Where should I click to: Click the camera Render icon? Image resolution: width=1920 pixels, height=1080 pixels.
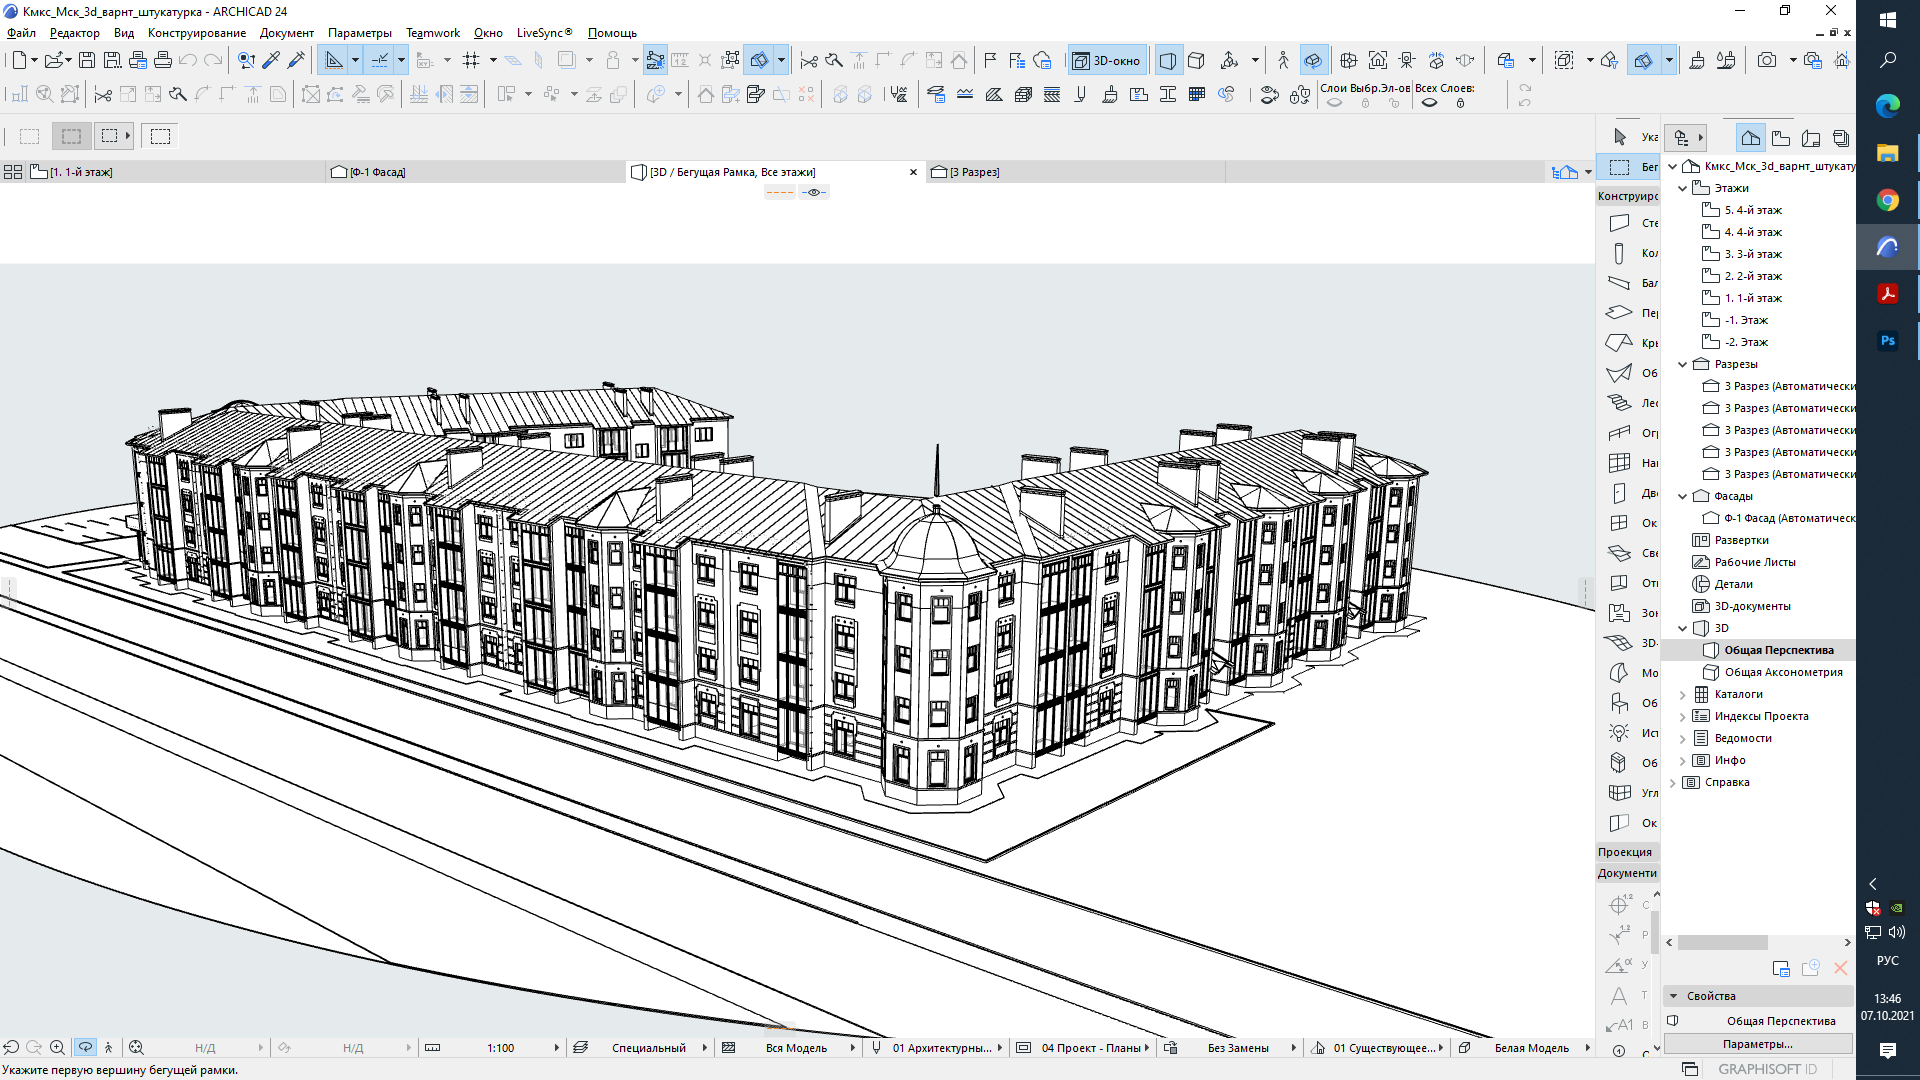[1767, 60]
